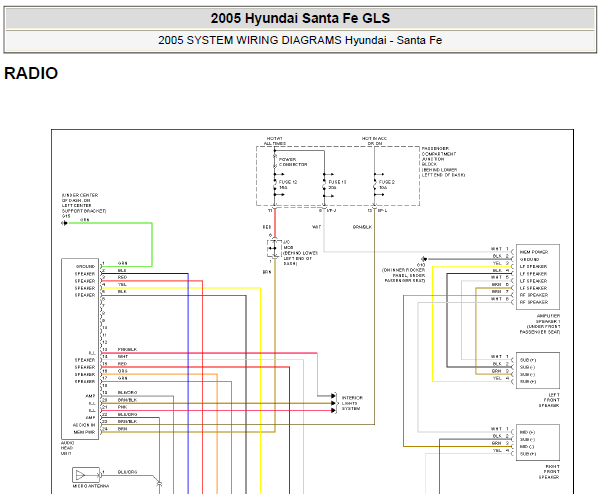The image size is (607, 494).
Task: Click the "PNK/BLK" wire label at pin 13
Action: pos(127,349)
